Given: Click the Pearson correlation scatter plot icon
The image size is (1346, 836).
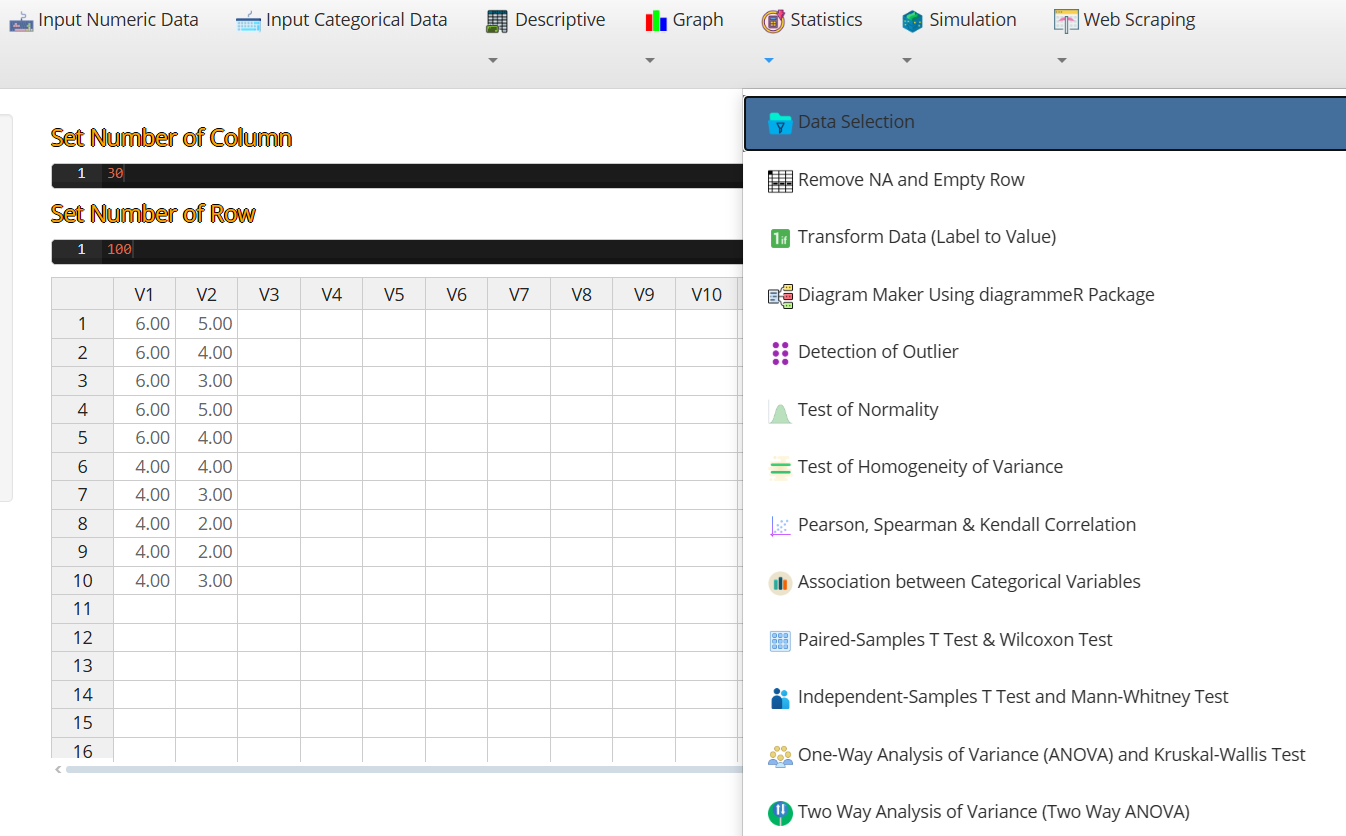Looking at the screenshot, I should point(780,526).
